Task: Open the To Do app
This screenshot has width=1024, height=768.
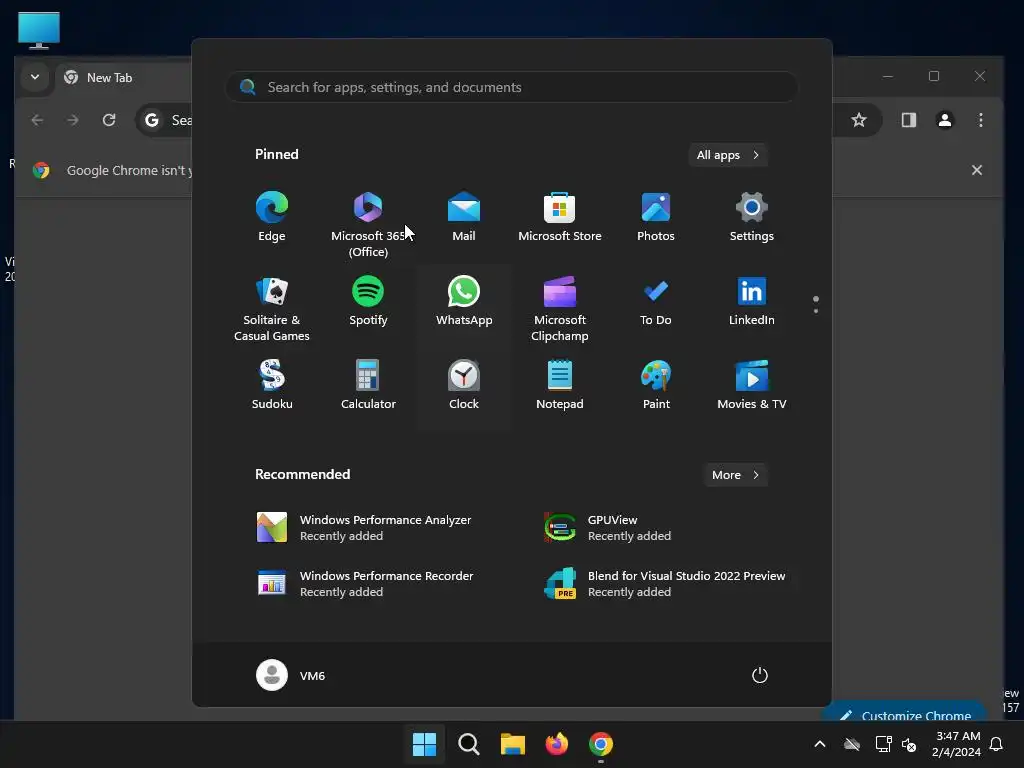Action: click(x=656, y=302)
